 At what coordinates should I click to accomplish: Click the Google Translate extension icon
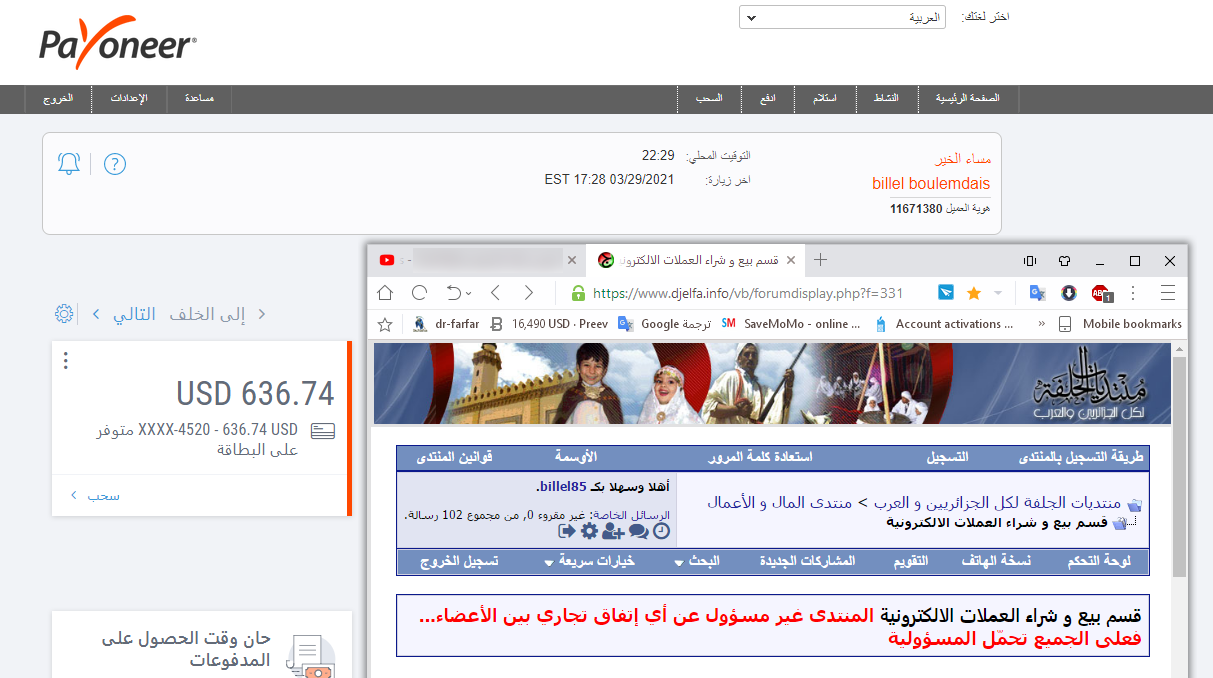pyautogui.click(x=1038, y=293)
